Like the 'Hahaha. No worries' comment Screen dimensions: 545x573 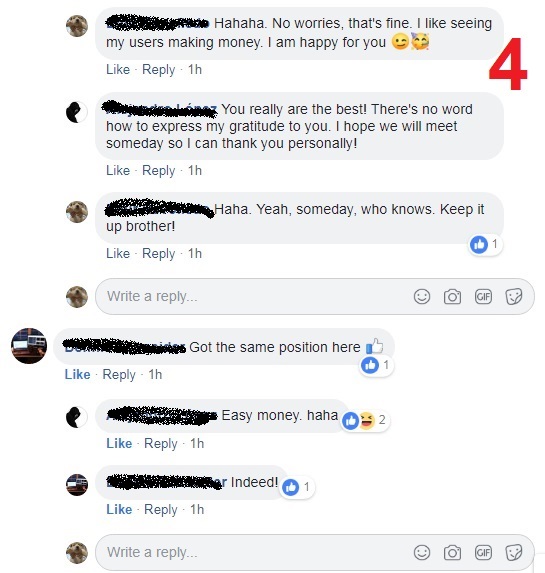click(118, 69)
